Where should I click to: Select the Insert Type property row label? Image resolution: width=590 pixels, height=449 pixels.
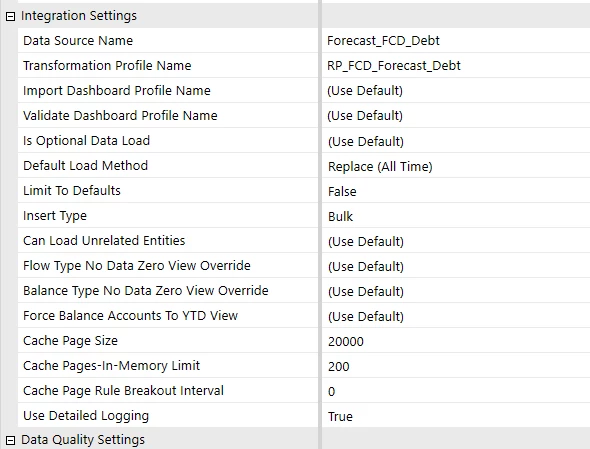(x=55, y=216)
